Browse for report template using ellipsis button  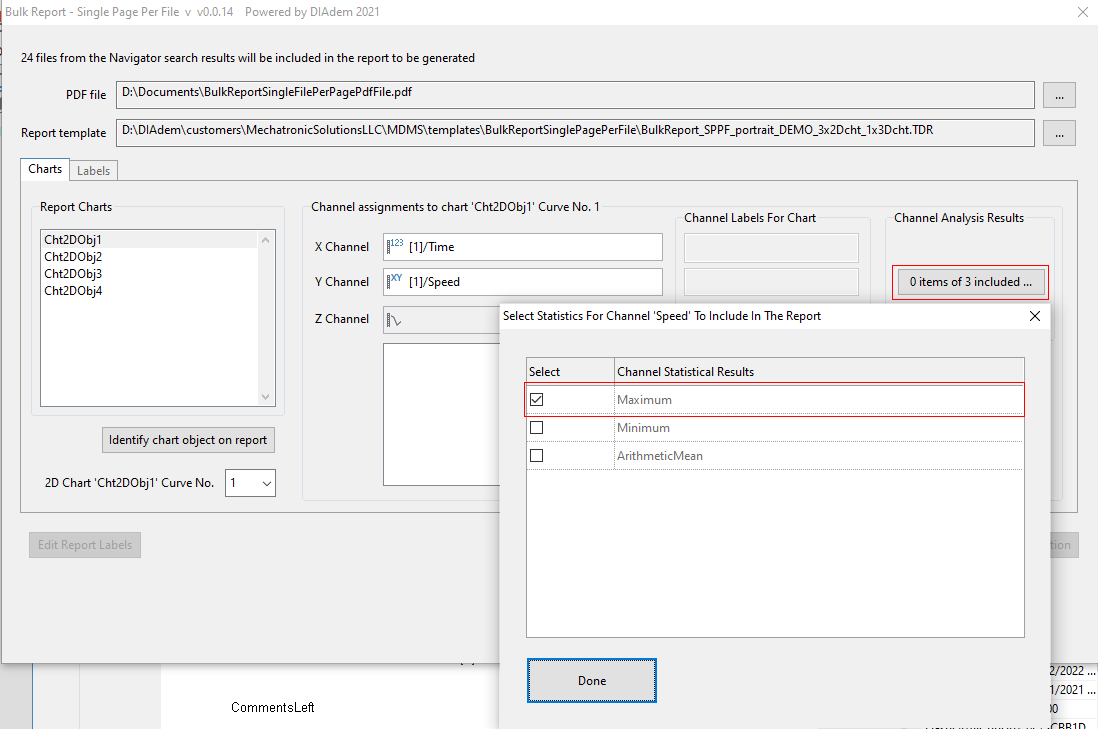[1059, 132]
